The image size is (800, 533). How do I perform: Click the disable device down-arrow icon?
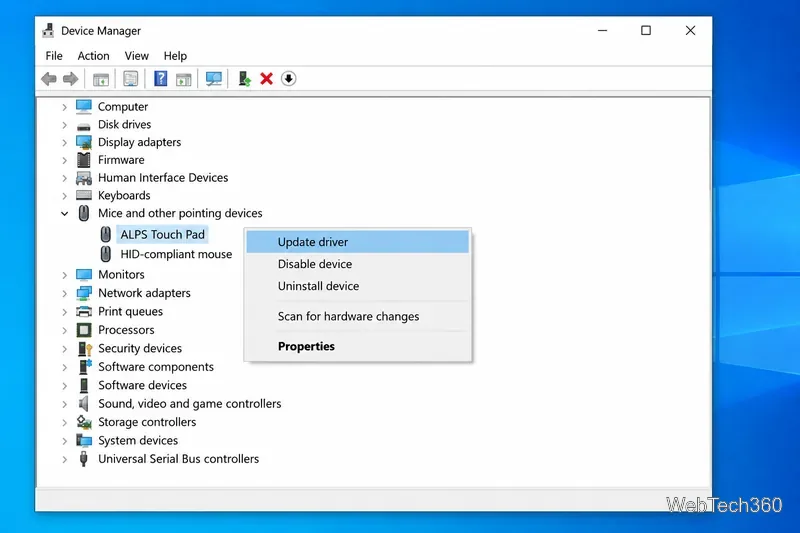point(288,79)
